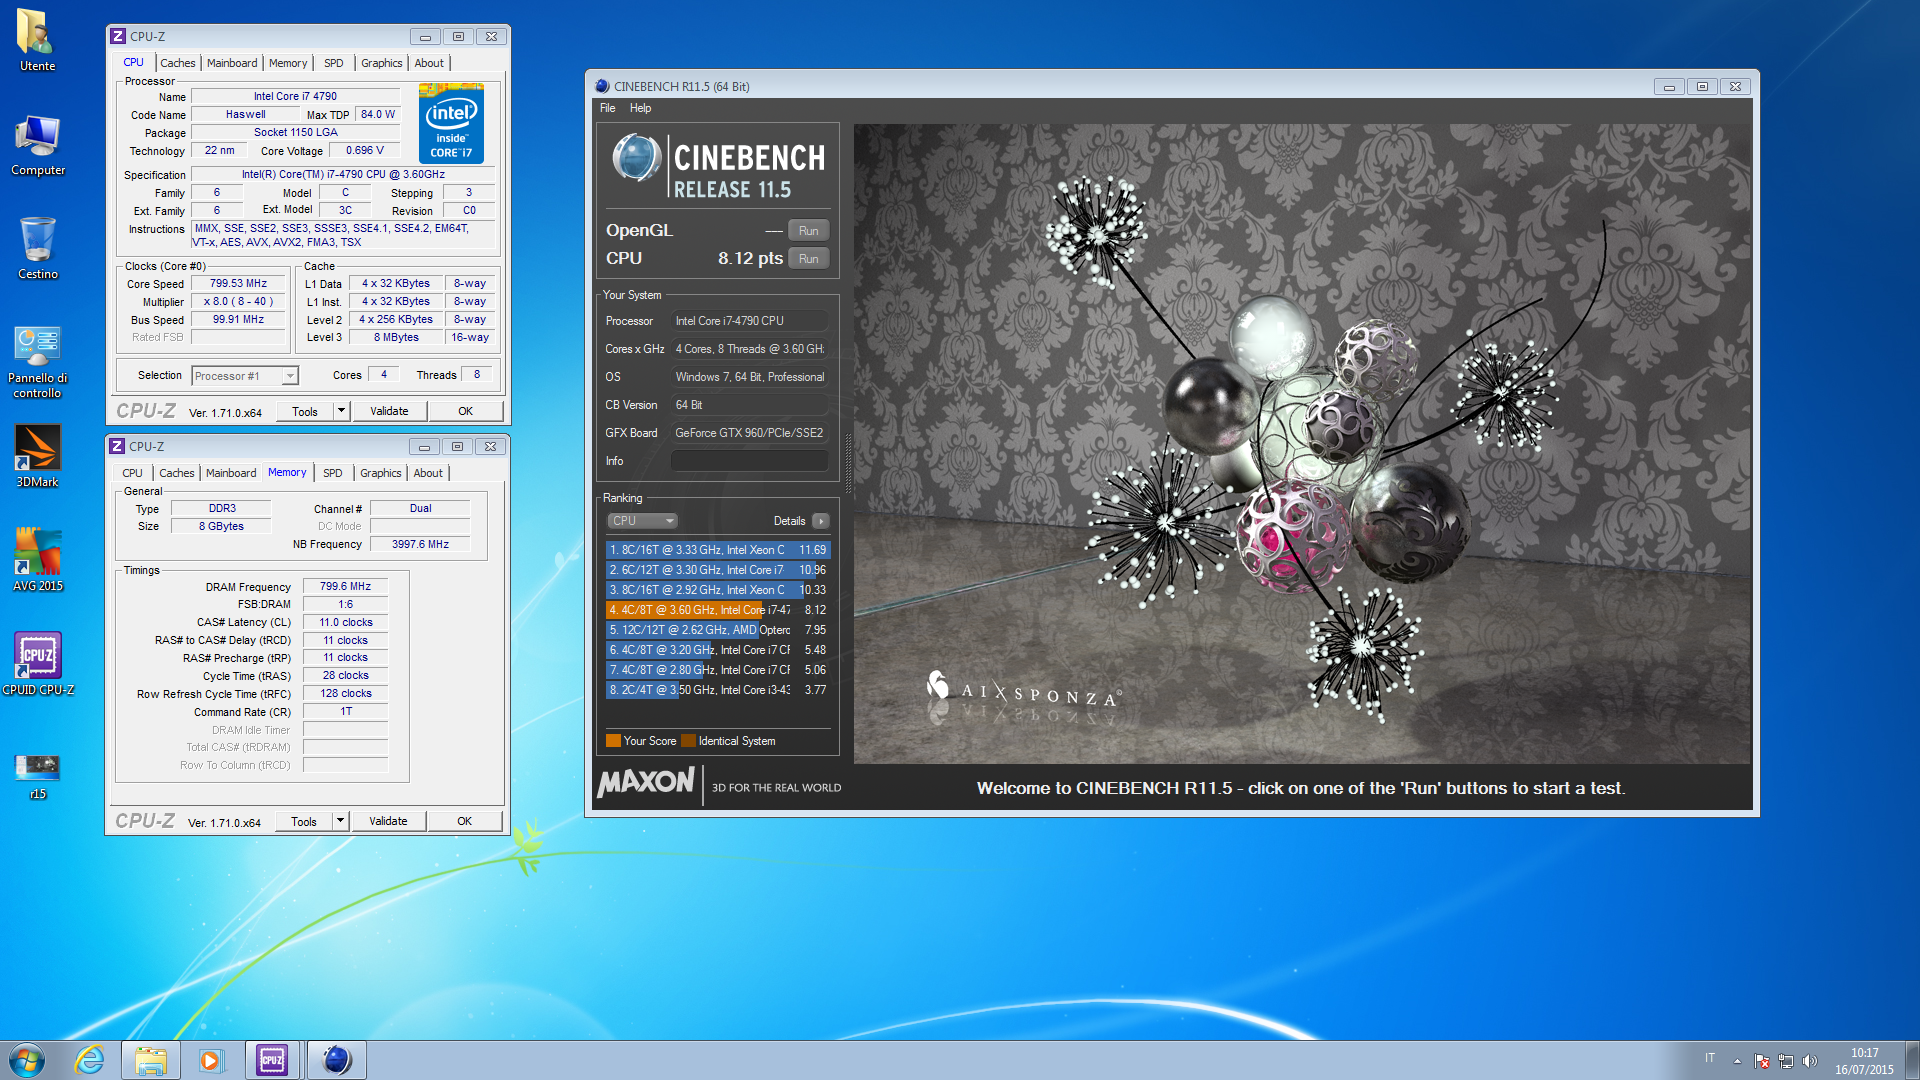Screen dimensions: 1920x1080
Task: Click Tools button in upper CPU-Z
Action: click(305, 411)
